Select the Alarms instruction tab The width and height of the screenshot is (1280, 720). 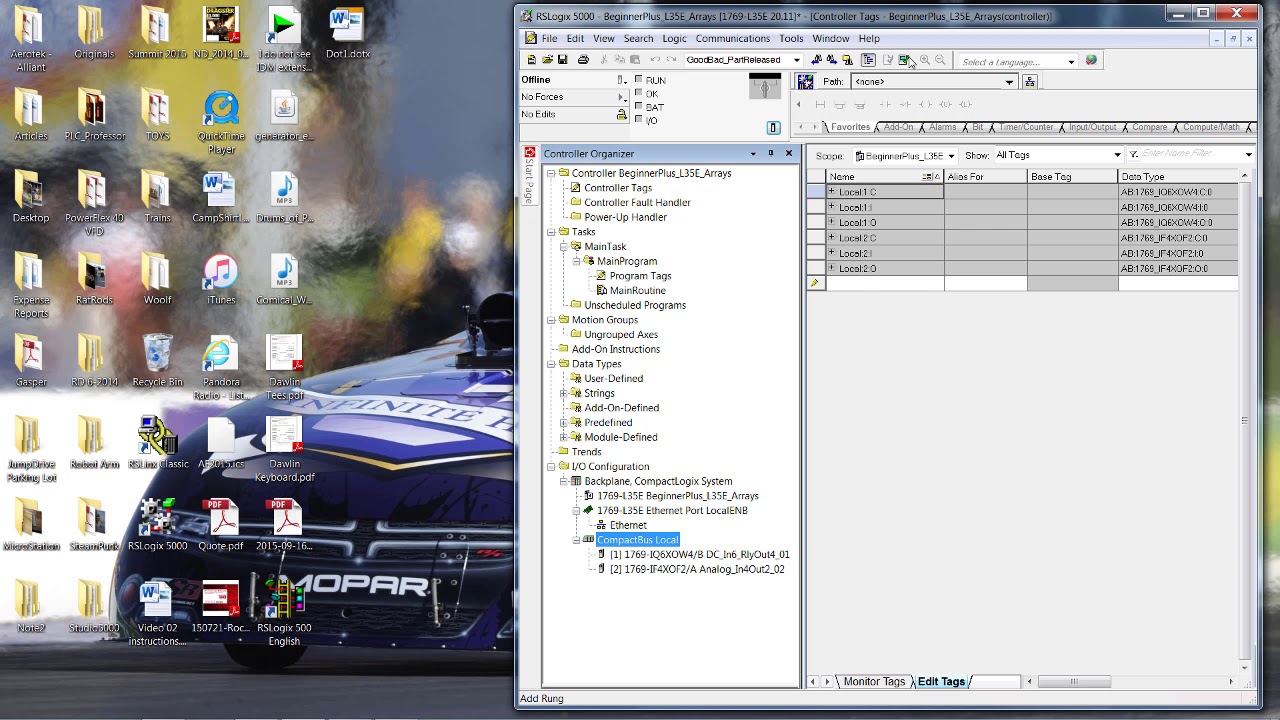click(942, 127)
